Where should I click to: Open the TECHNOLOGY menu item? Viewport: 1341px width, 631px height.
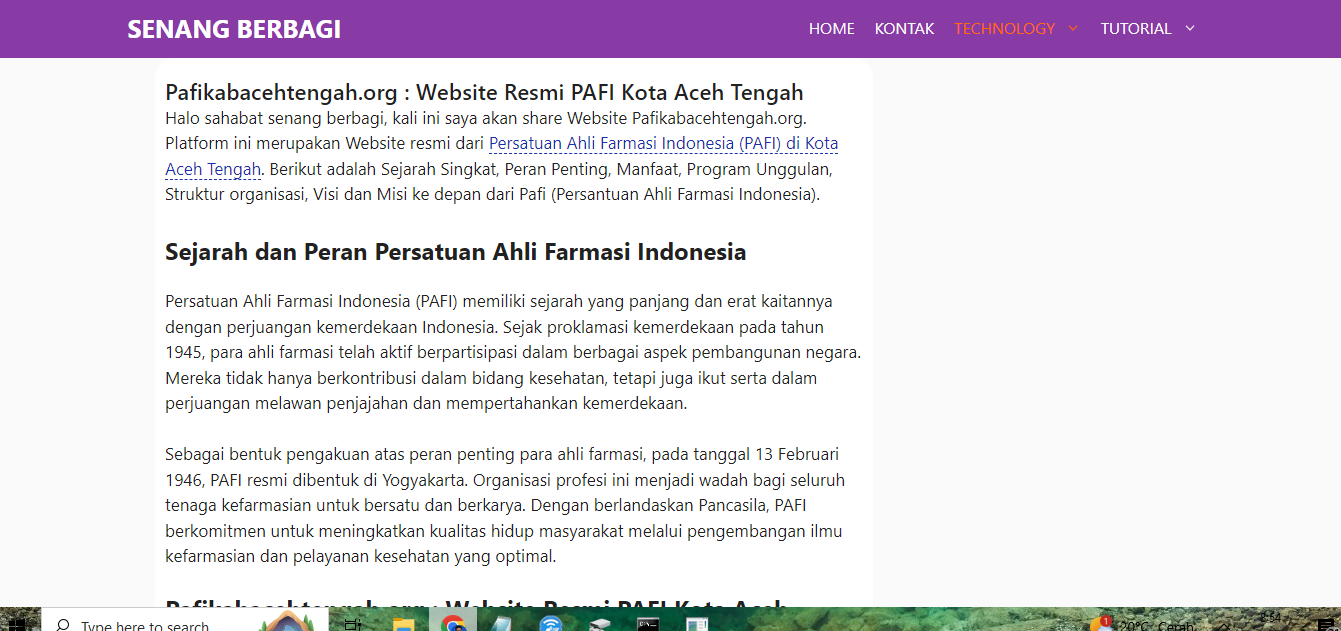[1004, 29]
